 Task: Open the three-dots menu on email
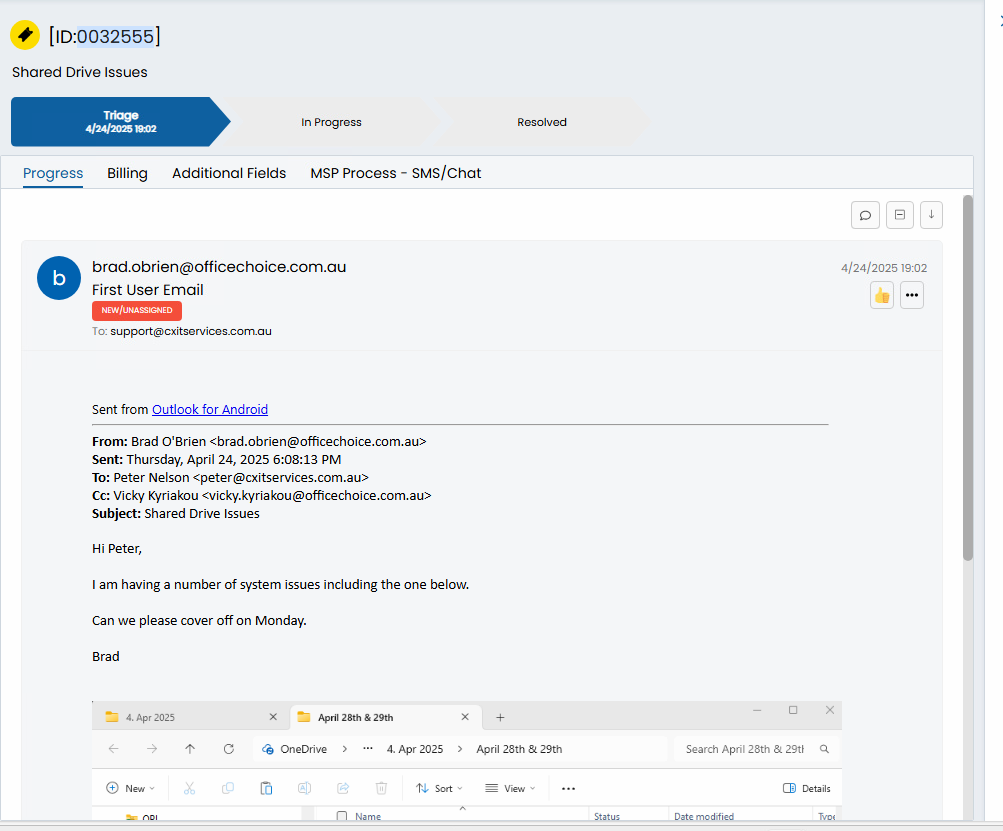912,296
